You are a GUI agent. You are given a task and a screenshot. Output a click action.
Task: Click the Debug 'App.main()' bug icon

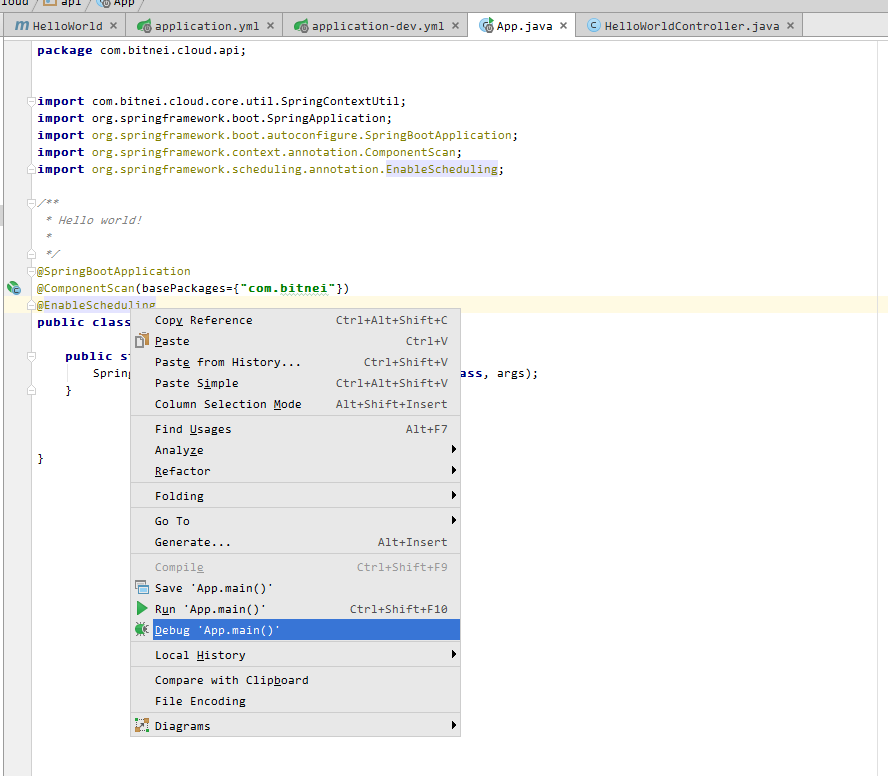point(142,629)
